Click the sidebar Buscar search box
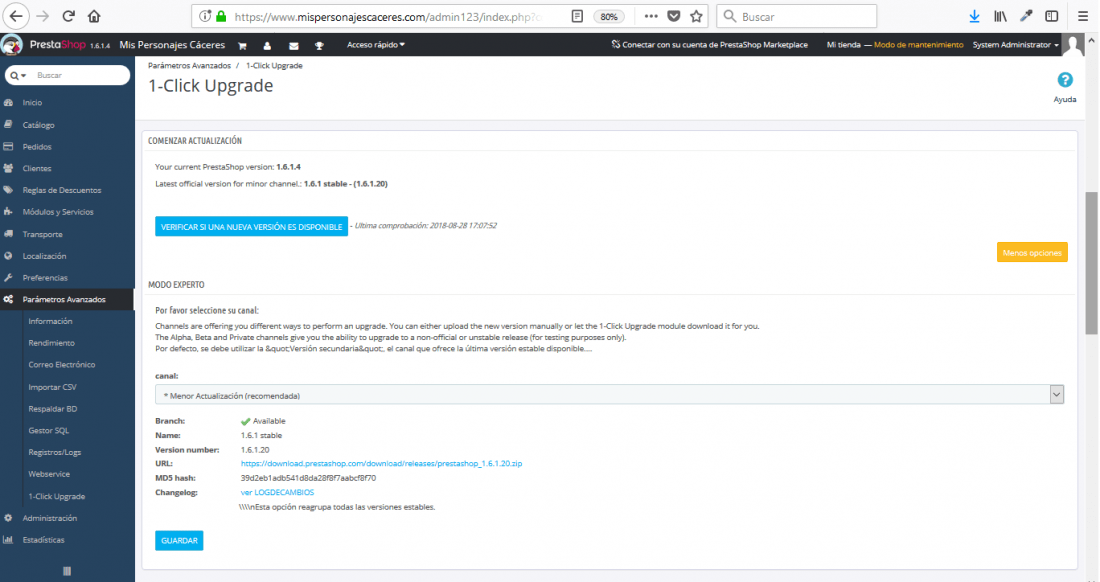1100x582 pixels. click(x=79, y=75)
